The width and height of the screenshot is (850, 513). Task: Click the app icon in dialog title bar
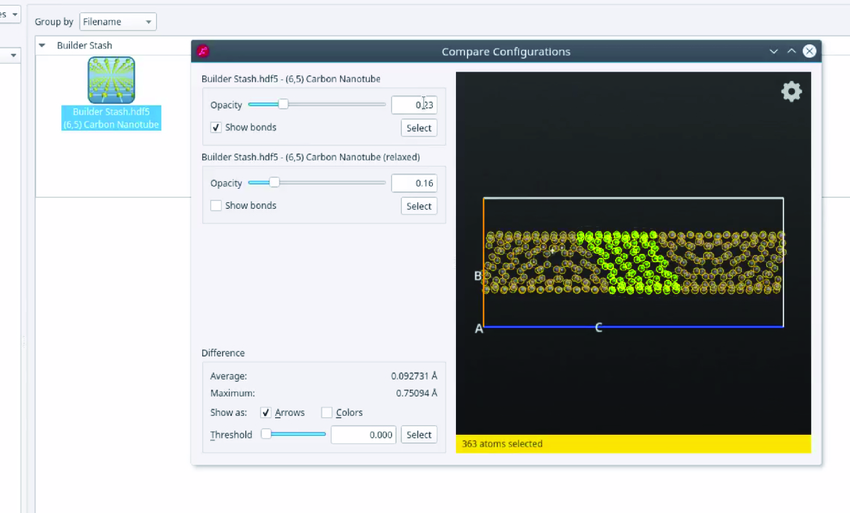[203, 51]
